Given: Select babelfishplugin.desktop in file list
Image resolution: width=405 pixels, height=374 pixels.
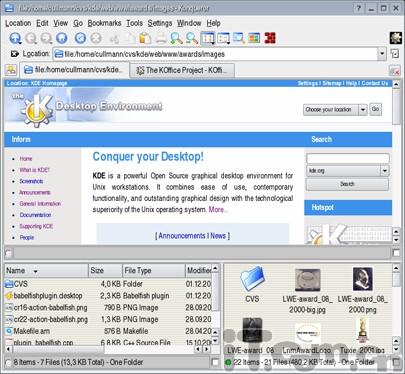Looking at the screenshot, I should (108, 296).
